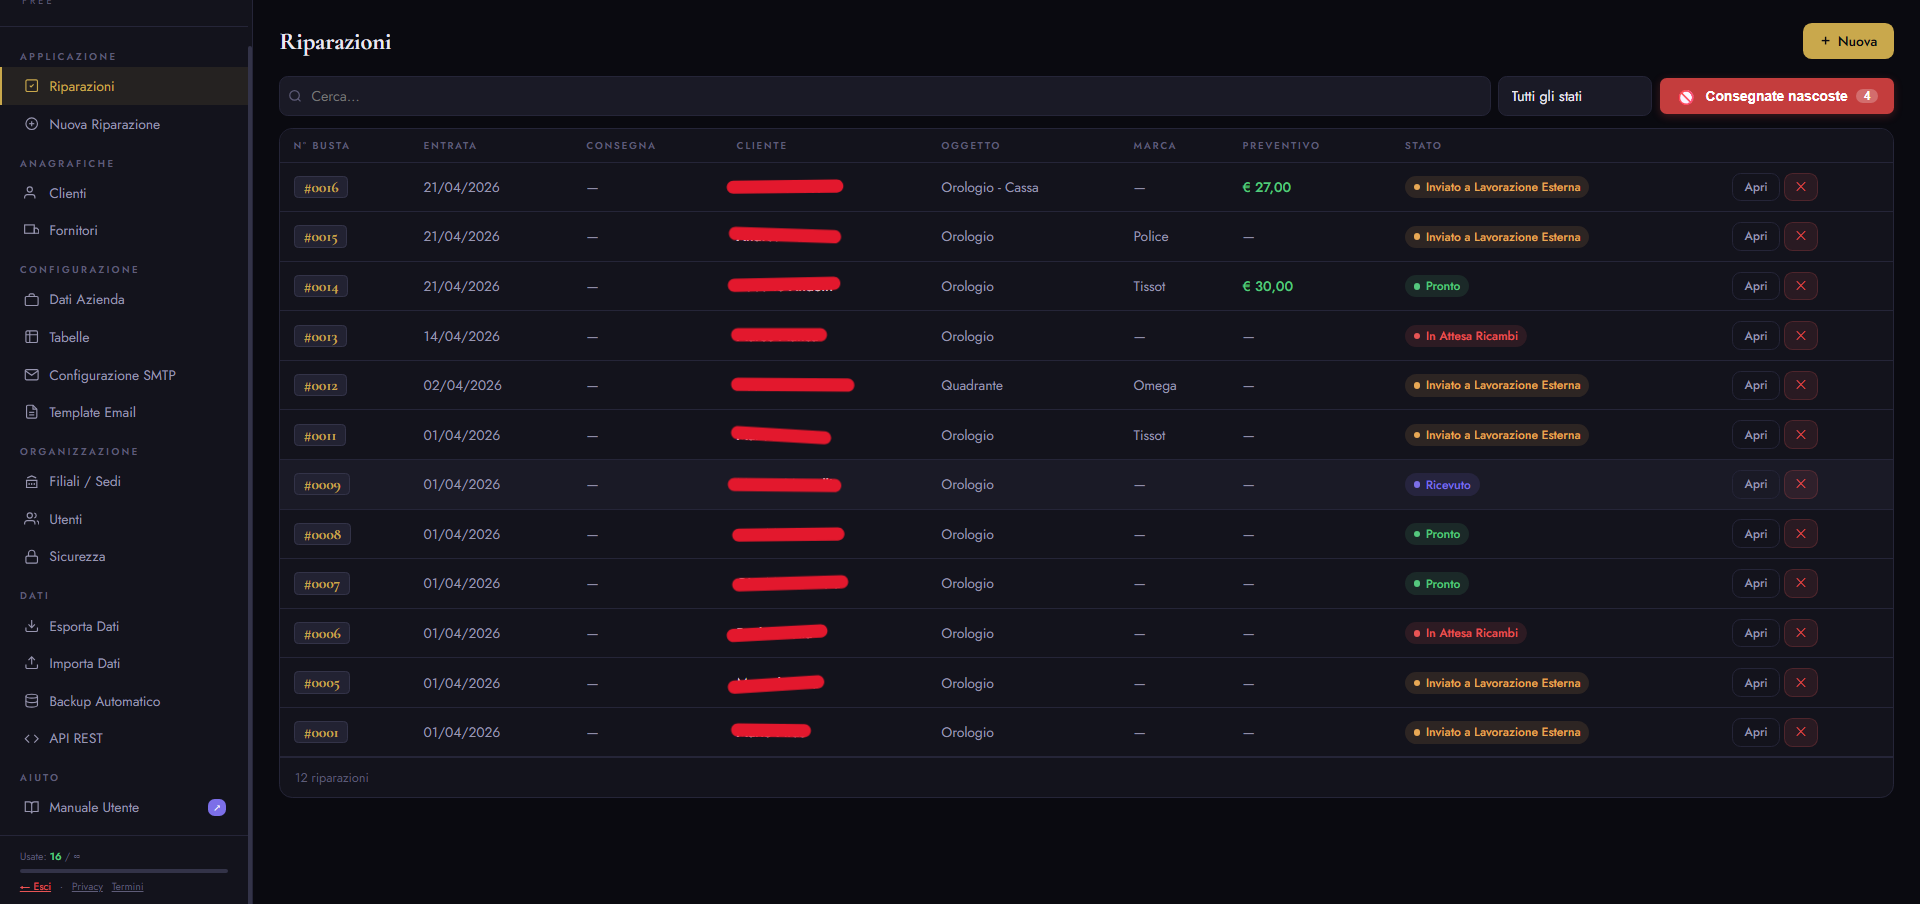
Task: Click the Configurazione SMTP envelope icon
Action: pyautogui.click(x=31, y=375)
